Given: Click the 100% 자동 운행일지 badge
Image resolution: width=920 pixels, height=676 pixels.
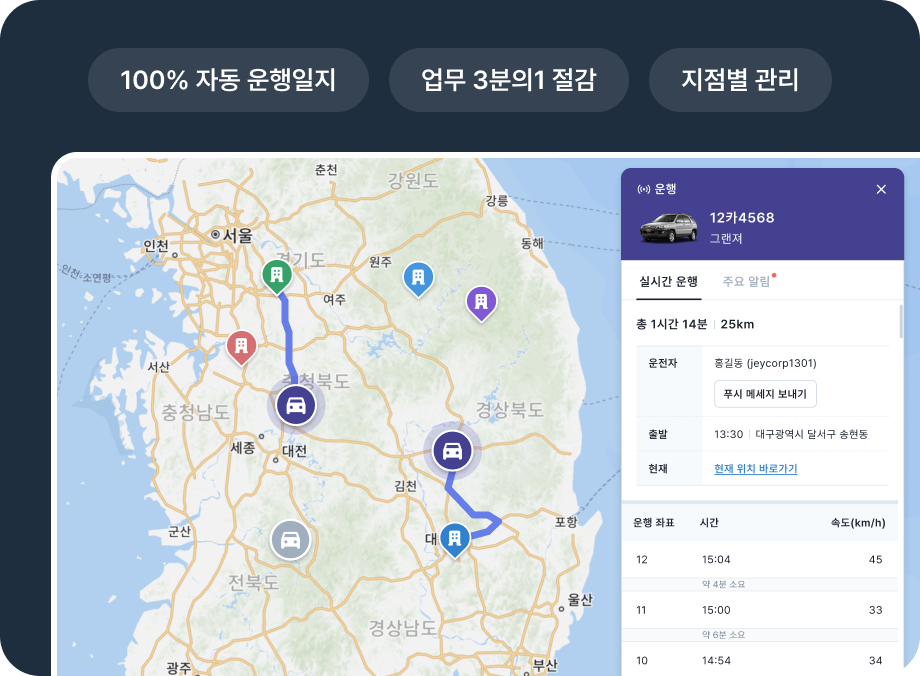Looking at the screenshot, I should click(x=227, y=78).
